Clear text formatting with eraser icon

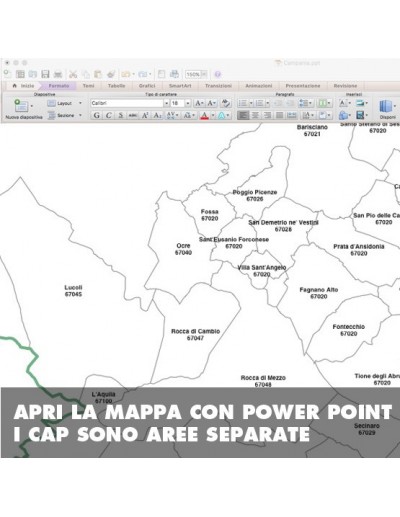point(226,103)
